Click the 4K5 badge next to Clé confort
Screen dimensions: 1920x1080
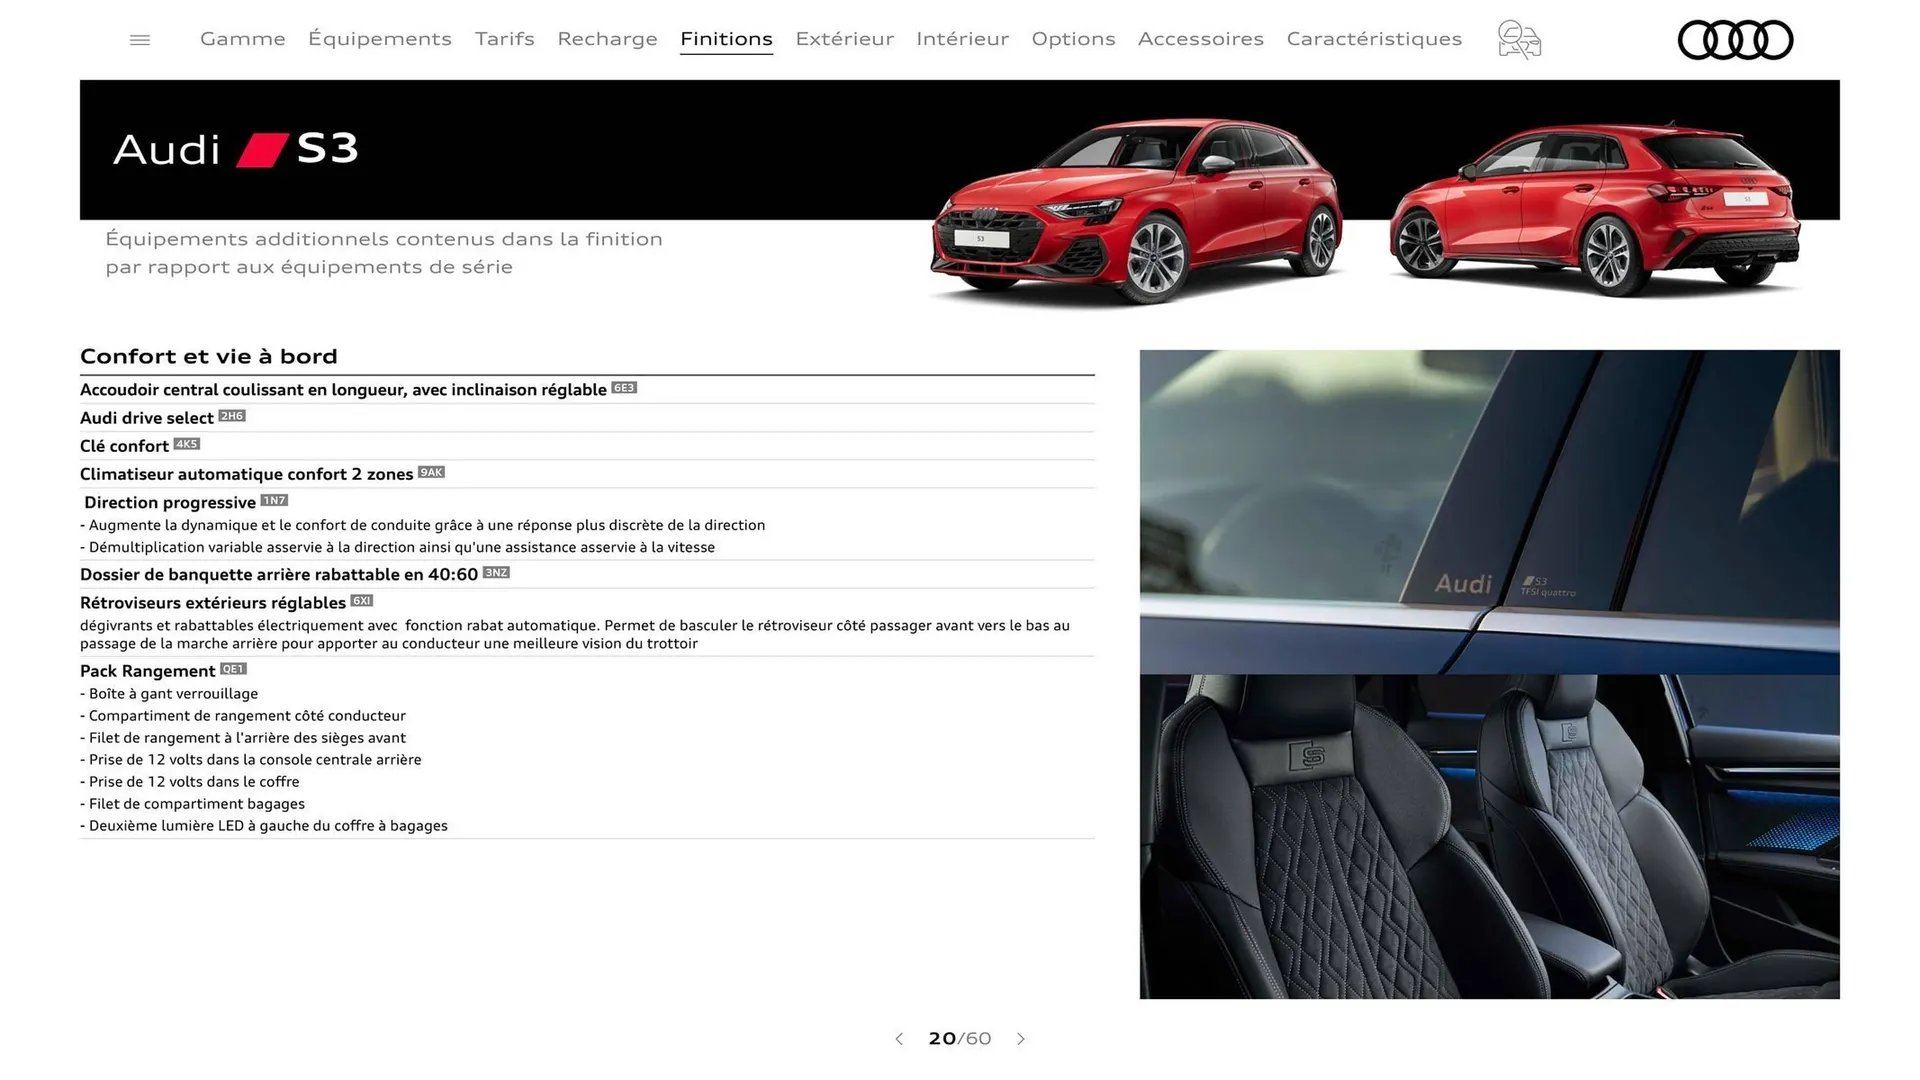coord(186,444)
